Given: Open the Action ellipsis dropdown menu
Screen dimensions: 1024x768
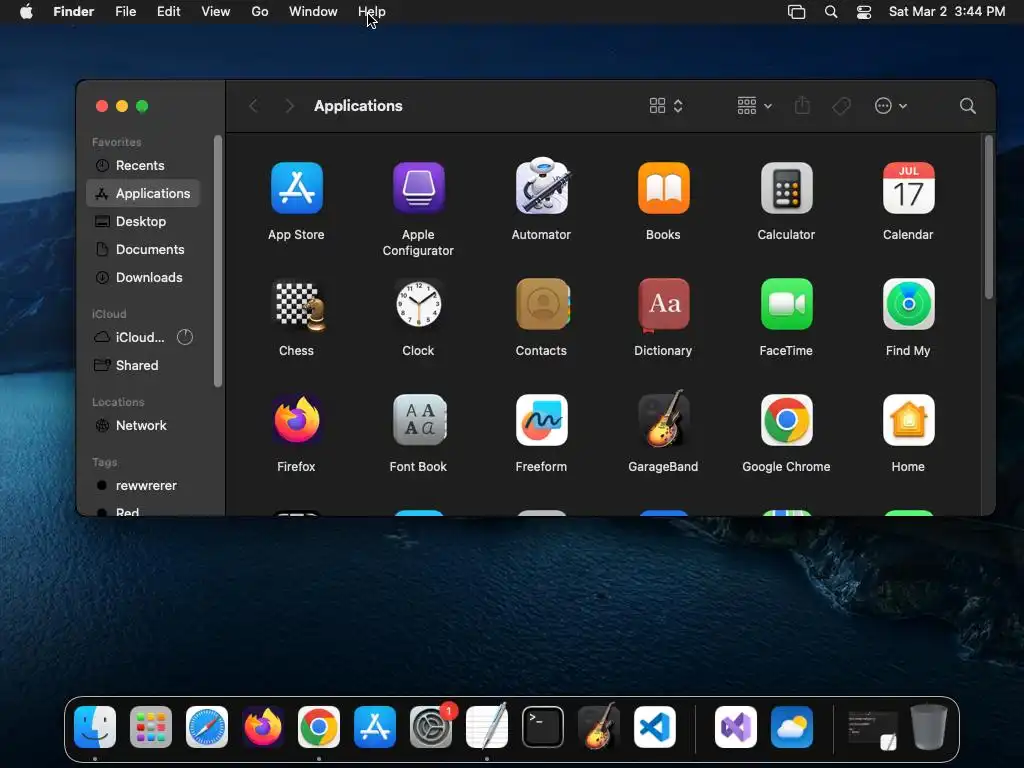Looking at the screenshot, I should (x=891, y=106).
